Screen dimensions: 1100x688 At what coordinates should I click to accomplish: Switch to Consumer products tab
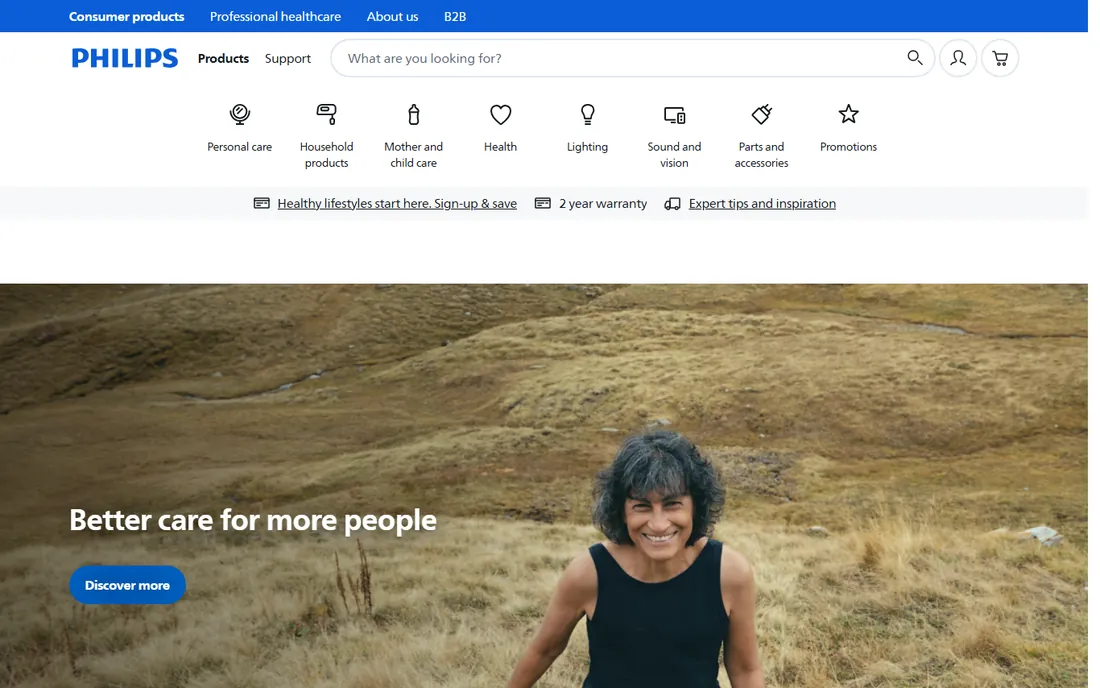coord(126,16)
